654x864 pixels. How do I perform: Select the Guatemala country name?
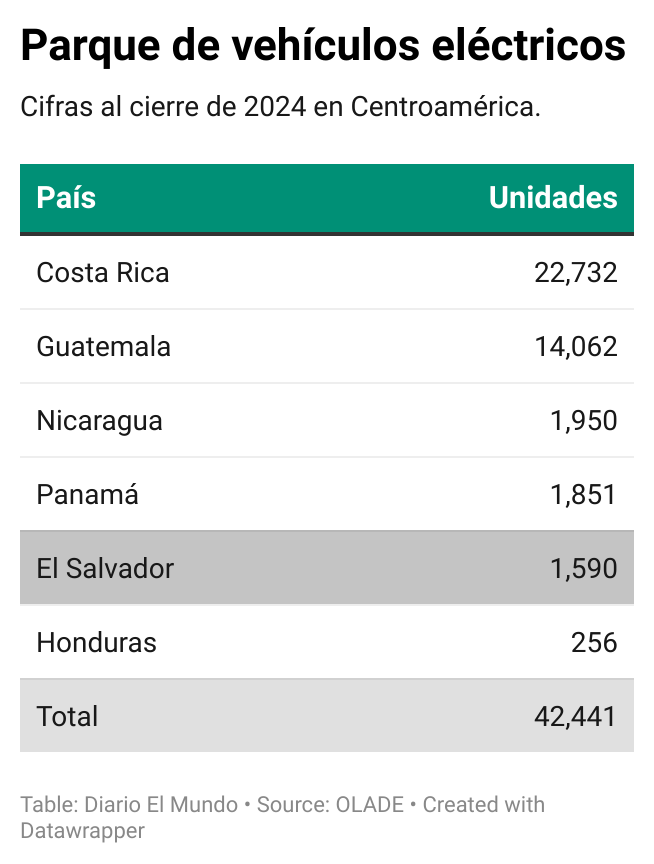[x=104, y=347]
